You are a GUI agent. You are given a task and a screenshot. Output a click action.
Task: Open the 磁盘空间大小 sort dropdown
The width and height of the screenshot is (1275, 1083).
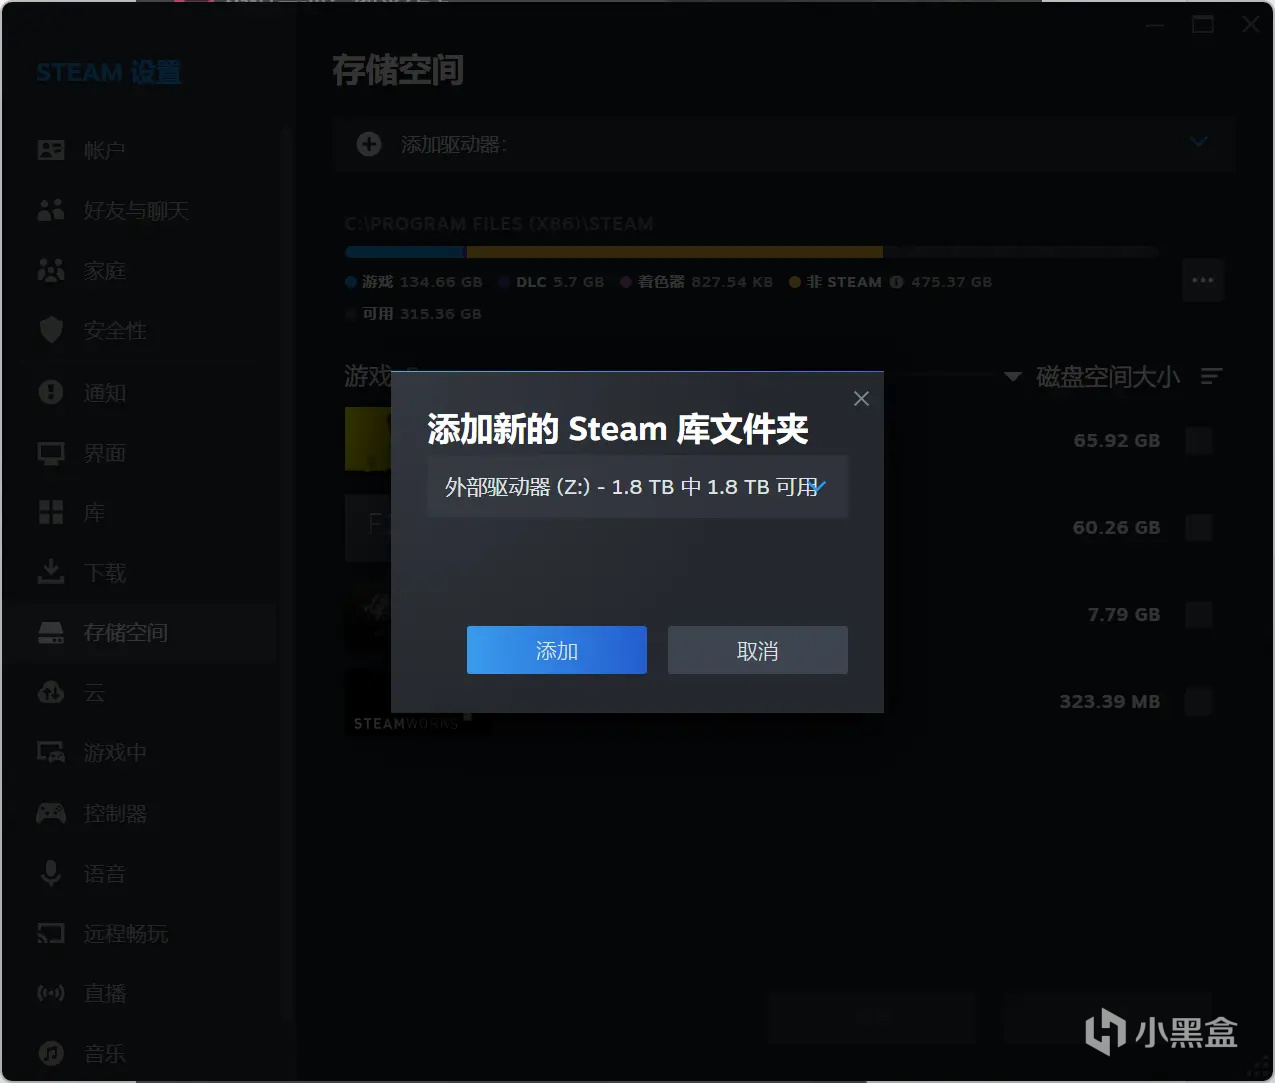click(x=1092, y=377)
